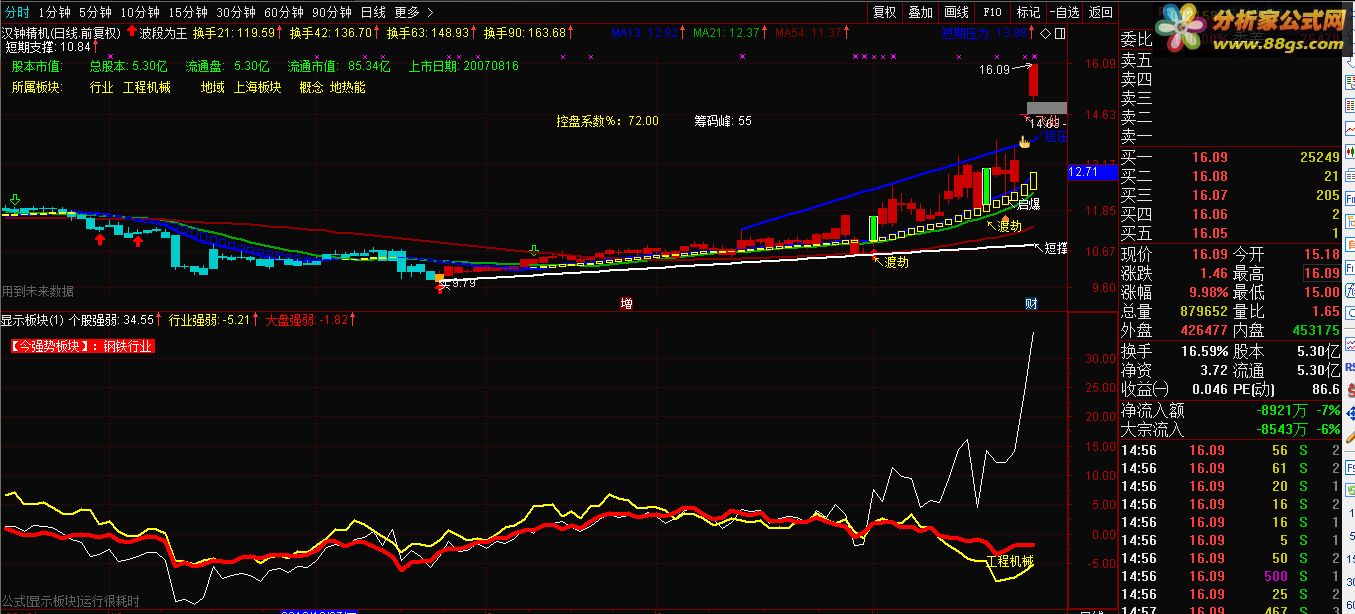Image resolution: width=1355 pixels, height=614 pixels.
Task: Click the 显示板块(1) sub-indicator title
Action: point(33,321)
